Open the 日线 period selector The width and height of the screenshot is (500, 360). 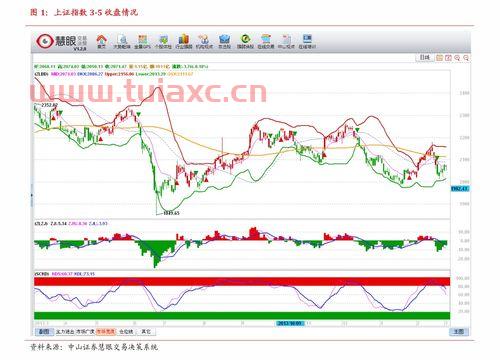click(x=425, y=58)
